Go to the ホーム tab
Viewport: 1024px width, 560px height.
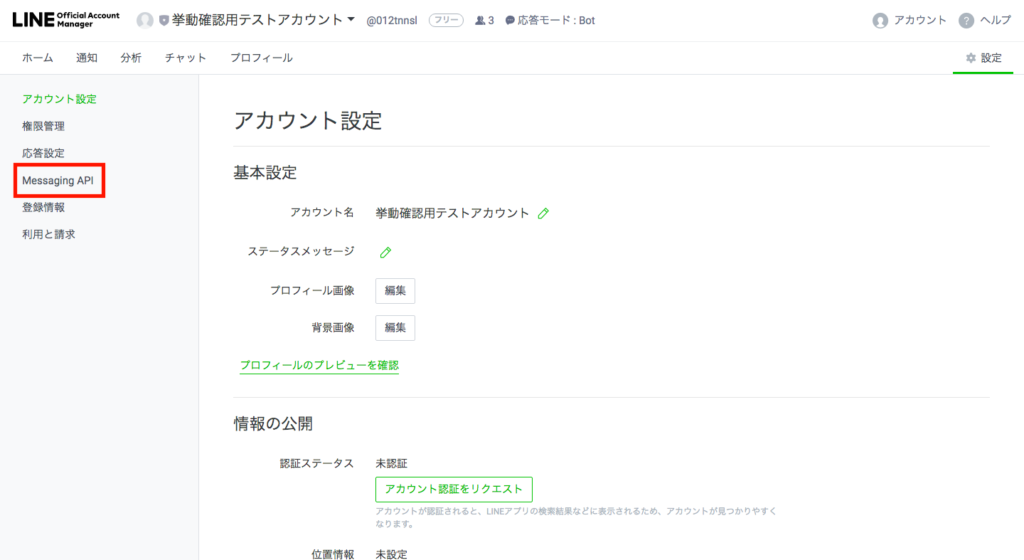pyautogui.click(x=38, y=57)
